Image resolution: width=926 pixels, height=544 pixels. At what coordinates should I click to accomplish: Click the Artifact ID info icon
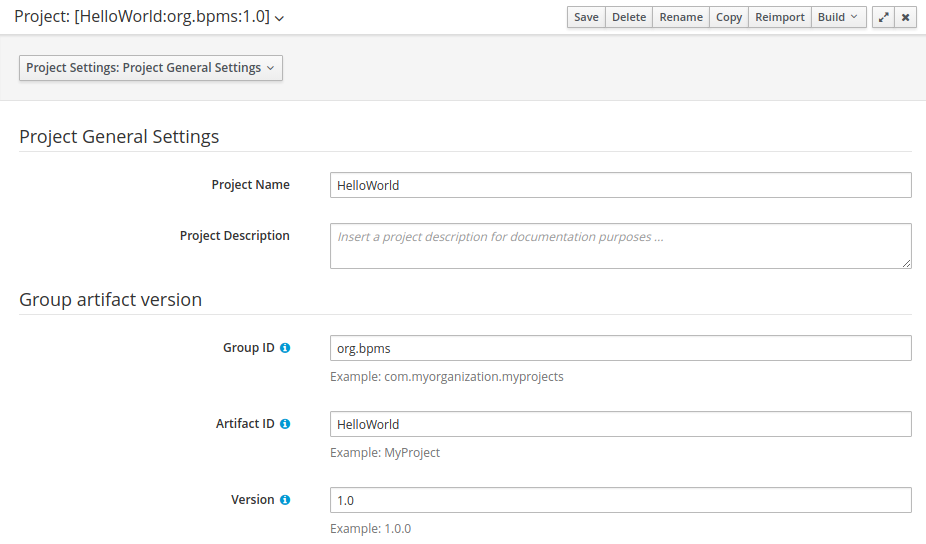click(285, 424)
